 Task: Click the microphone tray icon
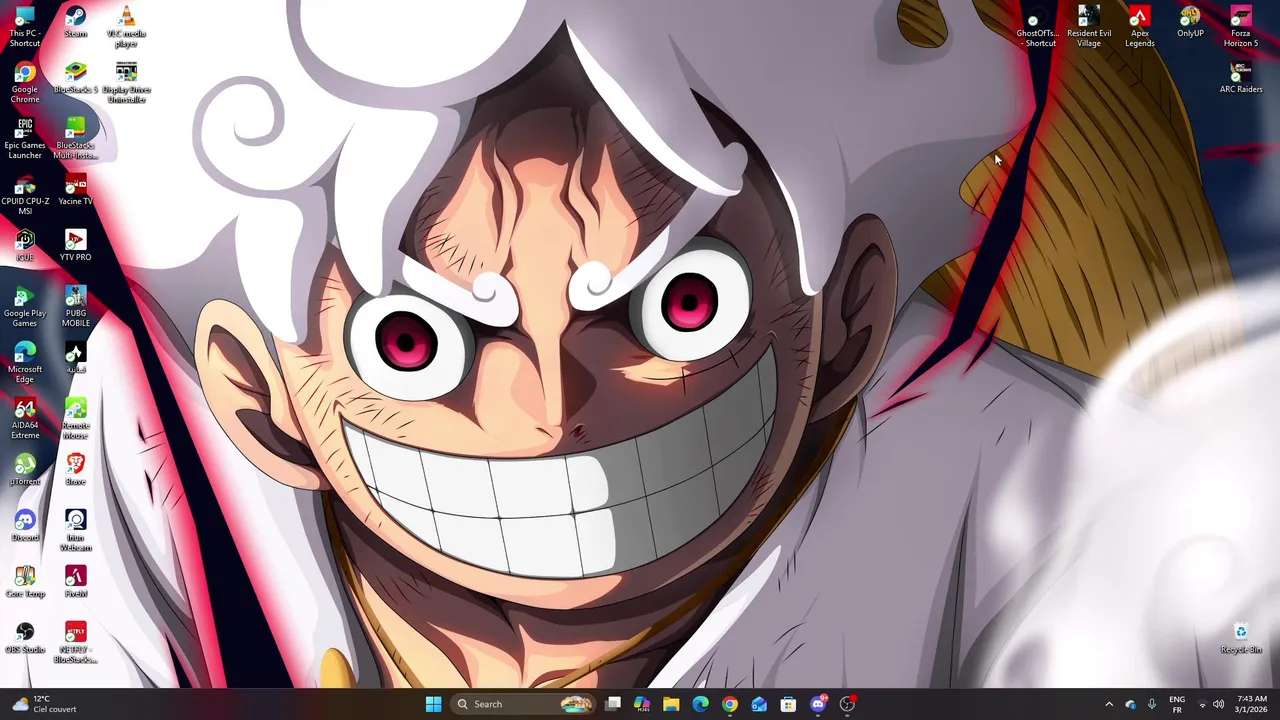[x=1152, y=704]
